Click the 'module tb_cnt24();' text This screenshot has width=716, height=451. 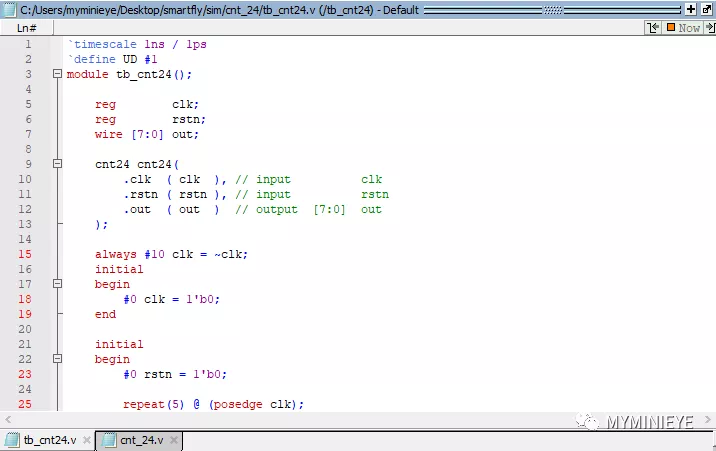pos(129,74)
